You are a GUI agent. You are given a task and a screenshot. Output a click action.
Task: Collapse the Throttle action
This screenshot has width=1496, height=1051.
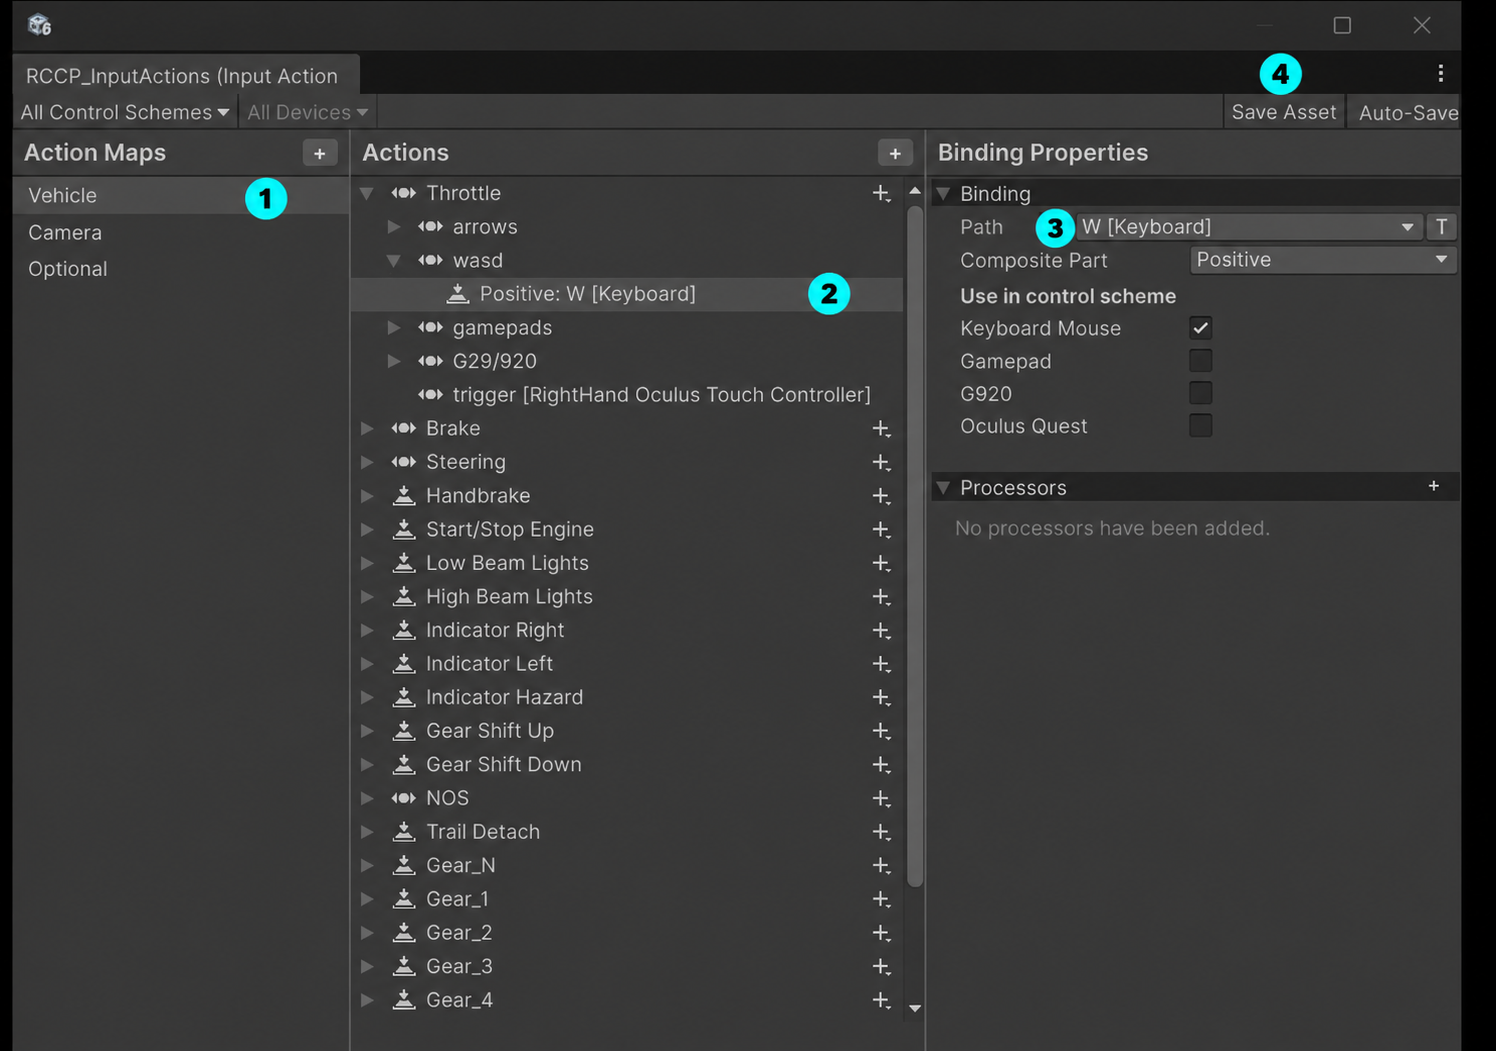pos(367,193)
